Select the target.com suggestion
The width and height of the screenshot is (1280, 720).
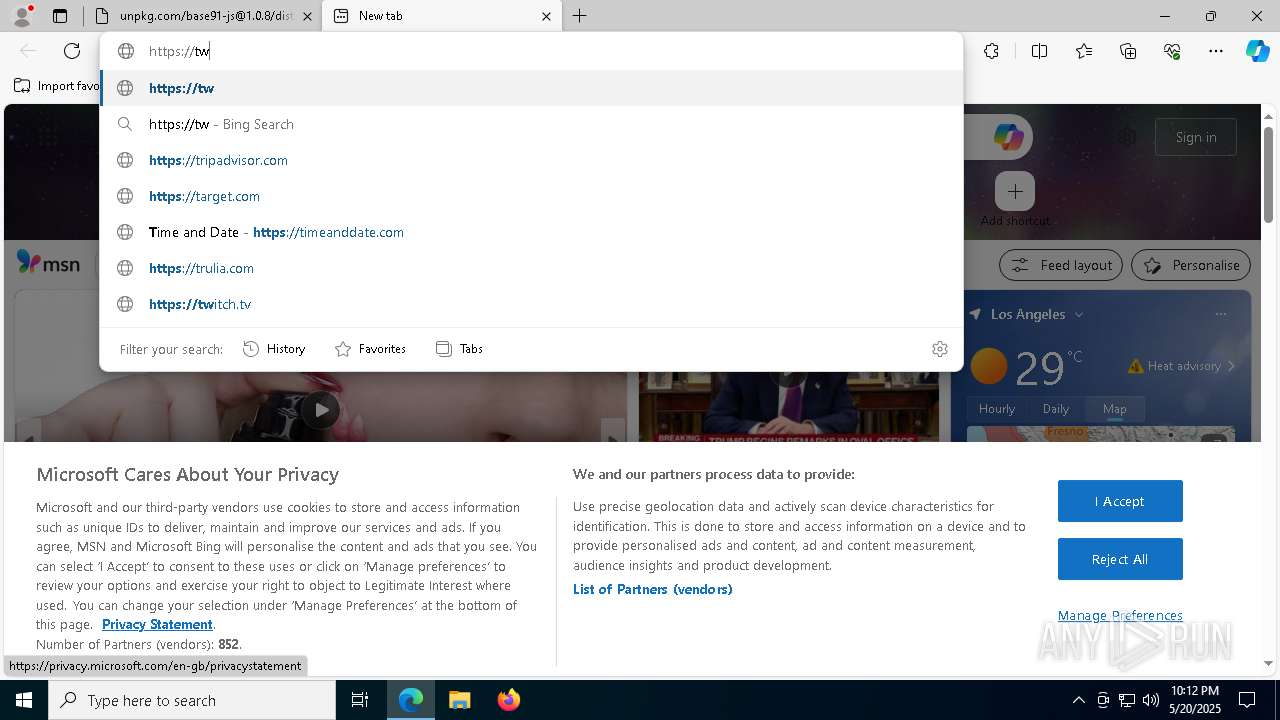pos(531,196)
